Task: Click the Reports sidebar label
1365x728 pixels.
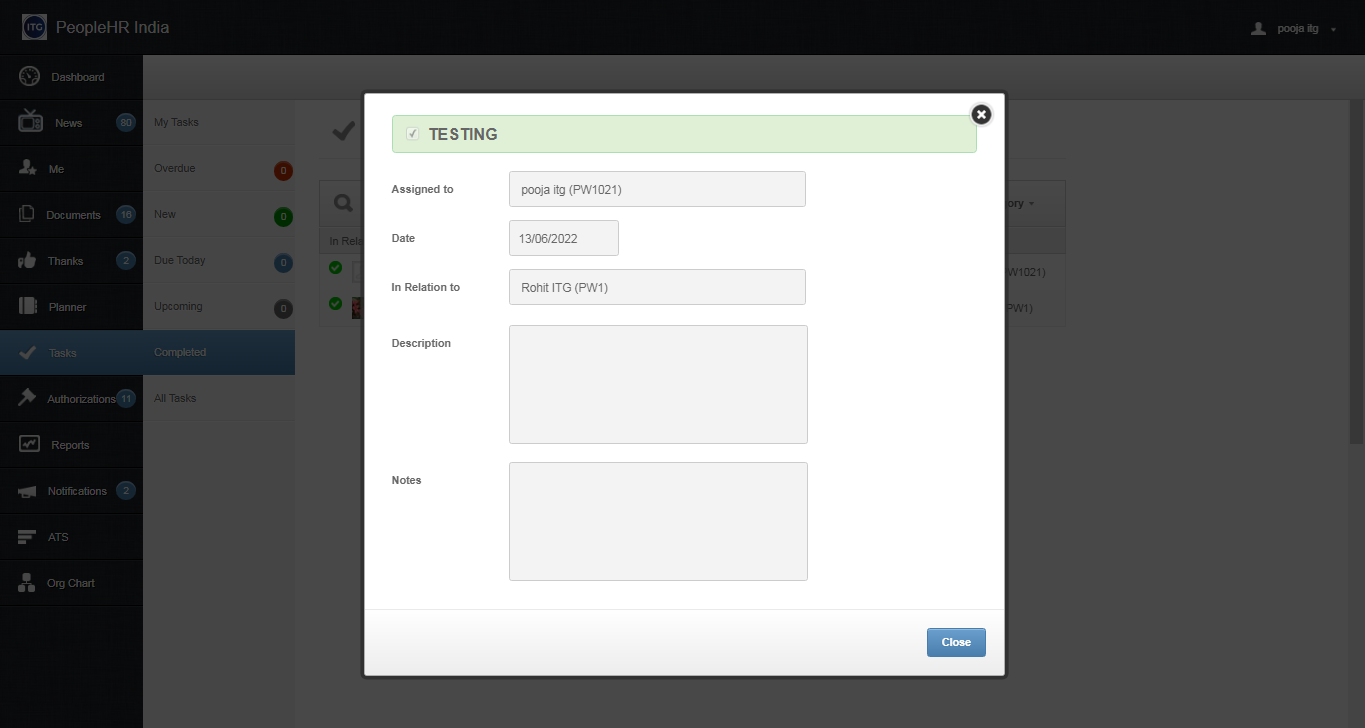Action: pyautogui.click(x=70, y=445)
